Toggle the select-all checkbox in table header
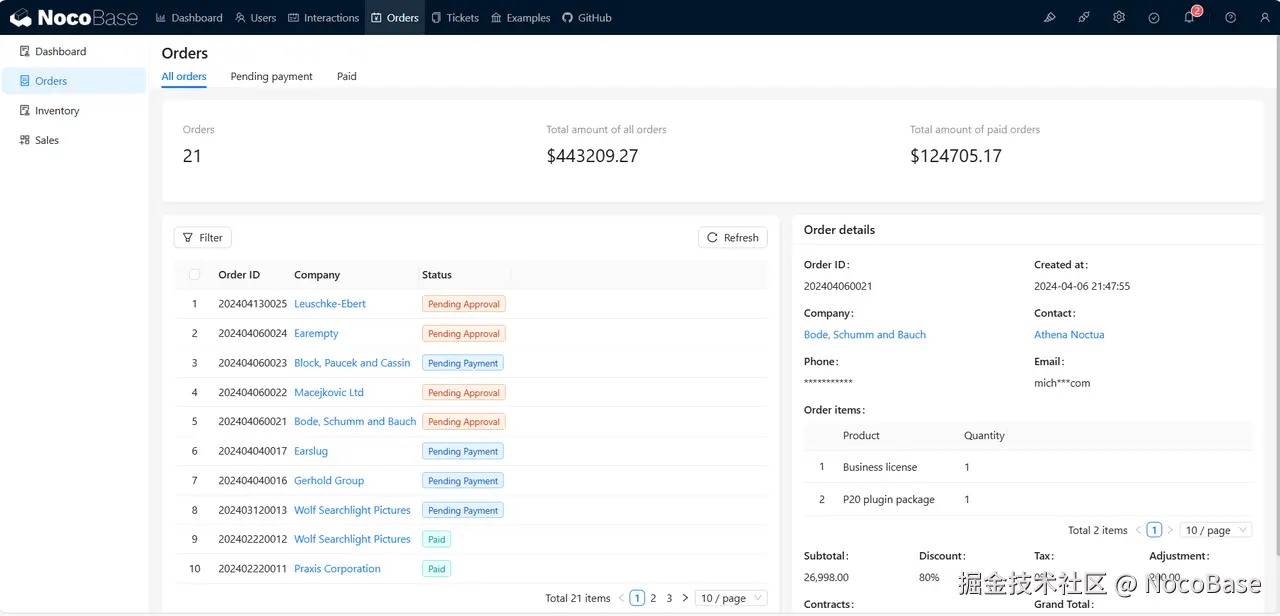 tap(195, 275)
